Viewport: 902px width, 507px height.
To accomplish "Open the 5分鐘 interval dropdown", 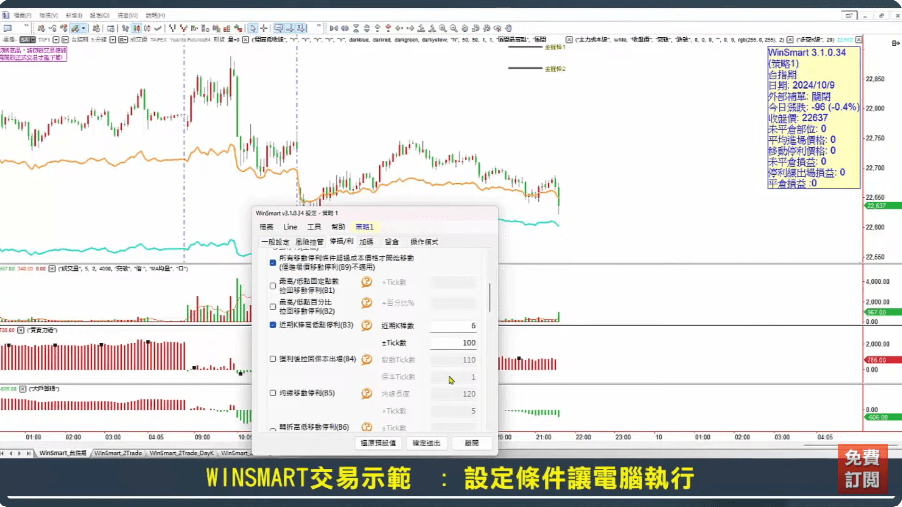I will pyautogui.click(x=113, y=40).
